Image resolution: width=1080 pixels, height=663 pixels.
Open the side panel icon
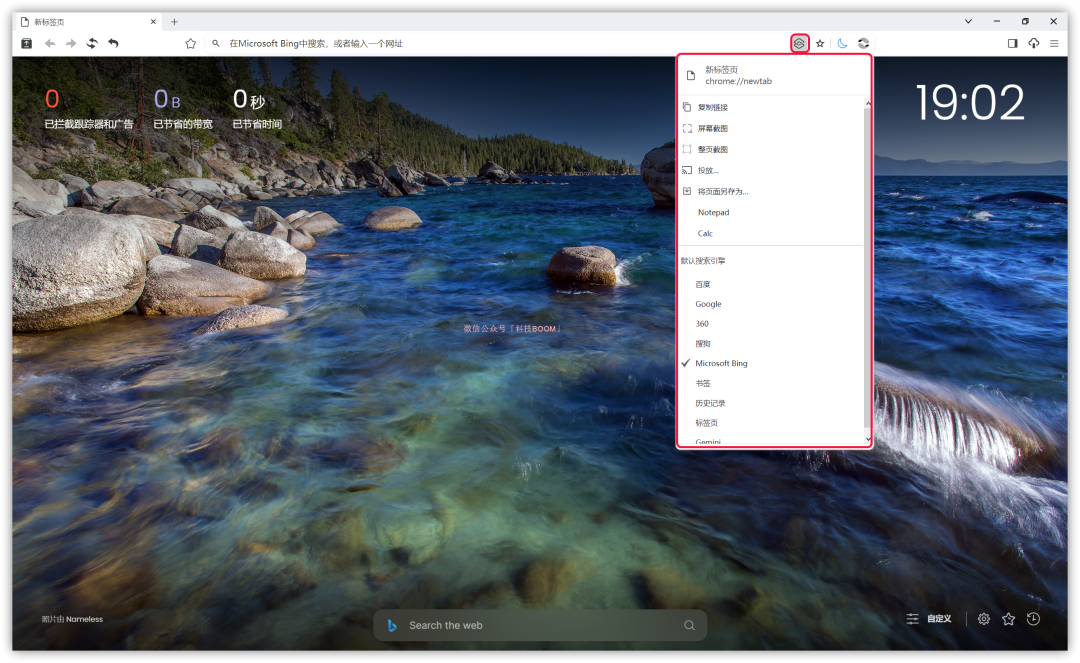(x=1012, y=43)
